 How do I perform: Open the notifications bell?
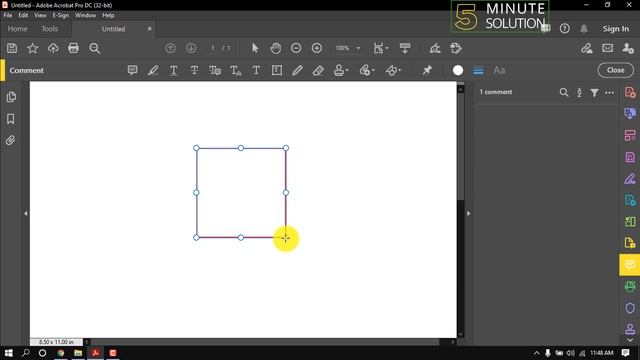coord(584,29)
